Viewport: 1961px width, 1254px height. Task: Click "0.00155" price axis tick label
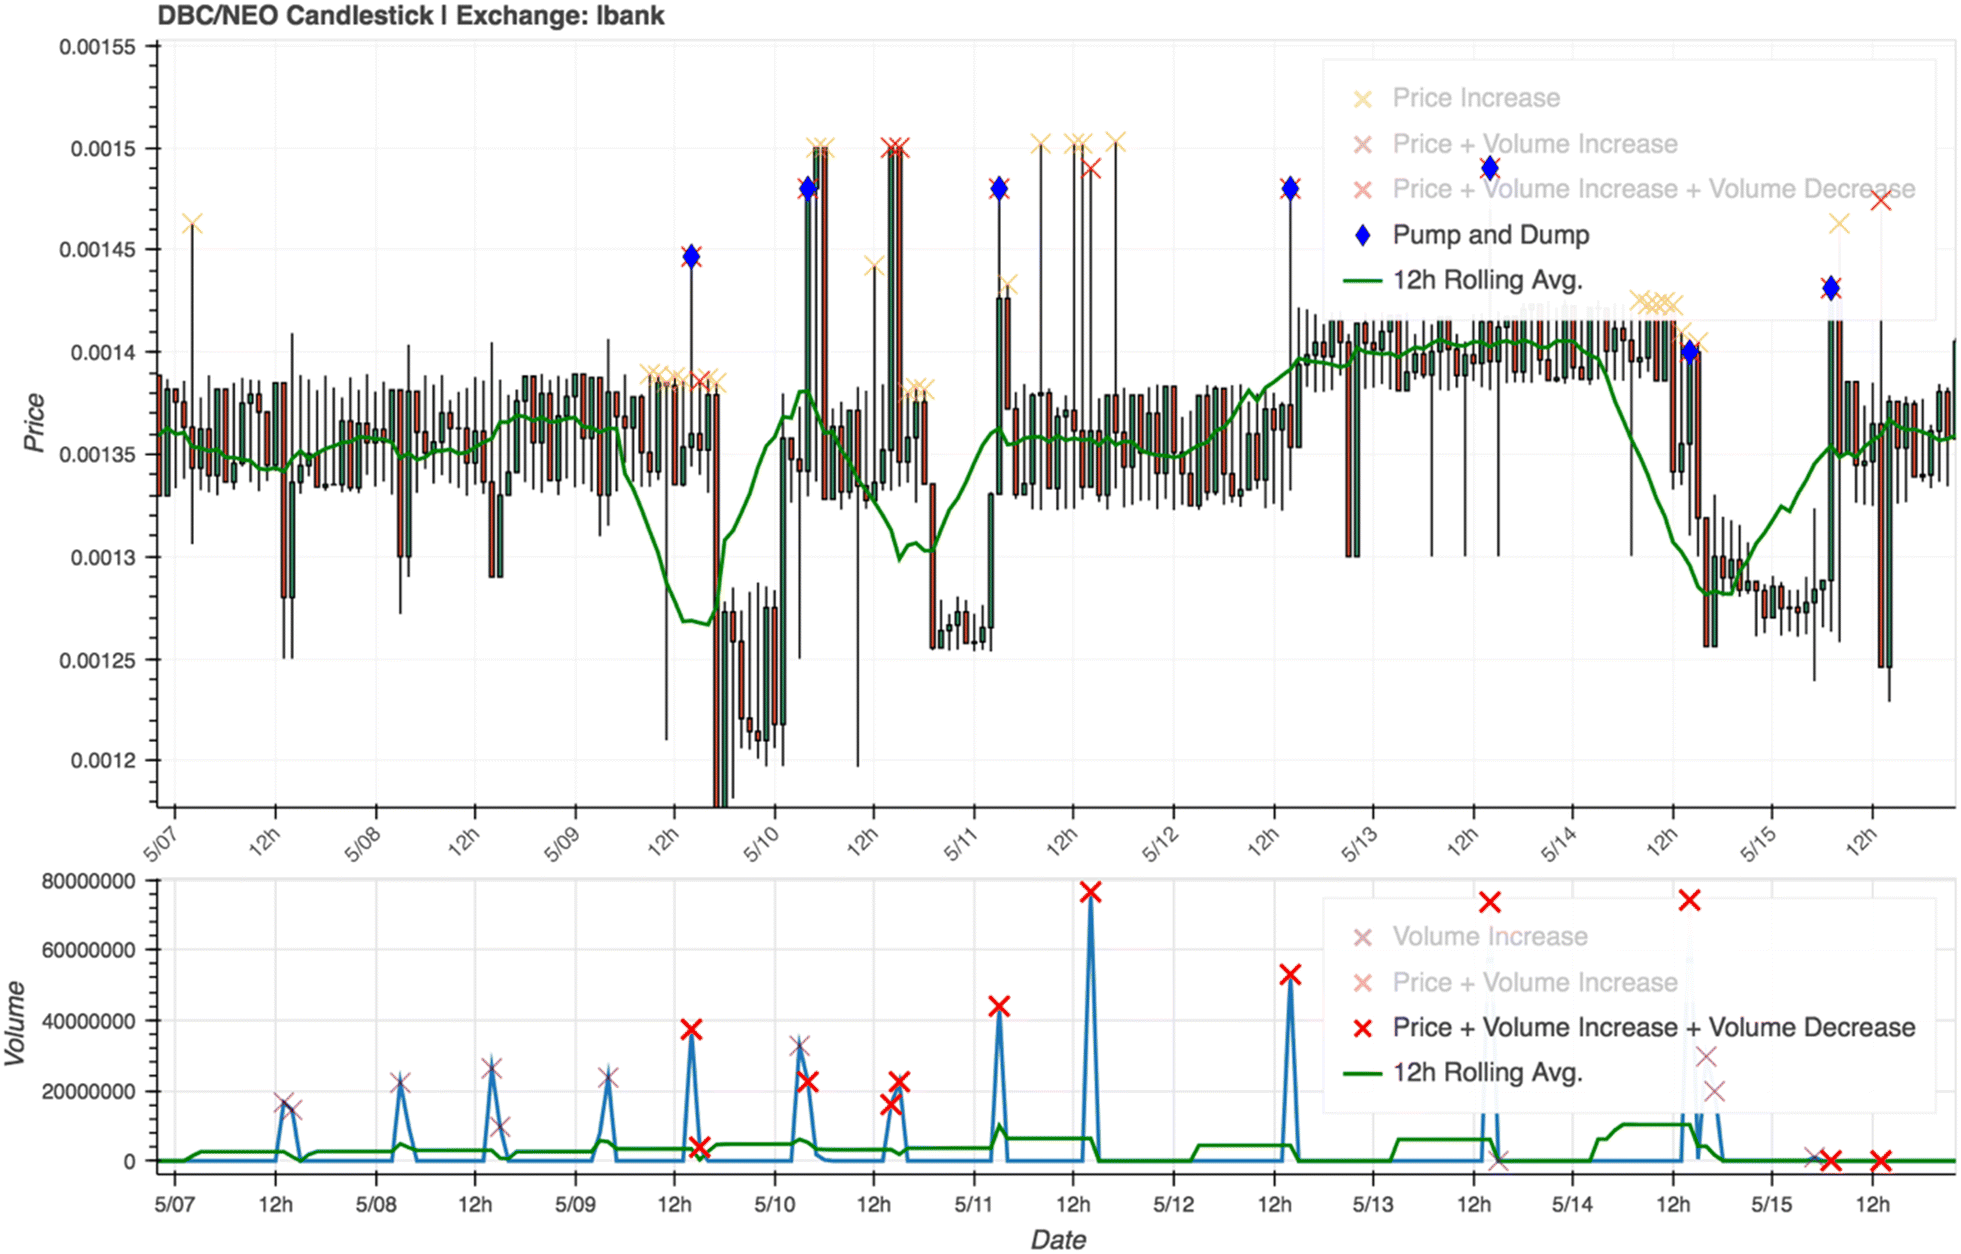(x=97, y=47)
